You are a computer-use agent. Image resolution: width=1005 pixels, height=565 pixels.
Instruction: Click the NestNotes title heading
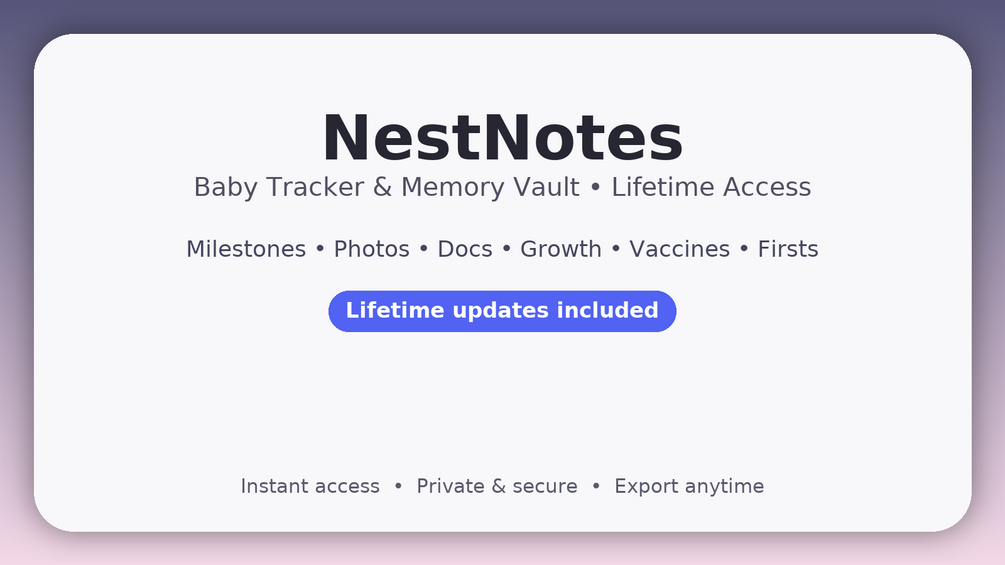point(502,138)
